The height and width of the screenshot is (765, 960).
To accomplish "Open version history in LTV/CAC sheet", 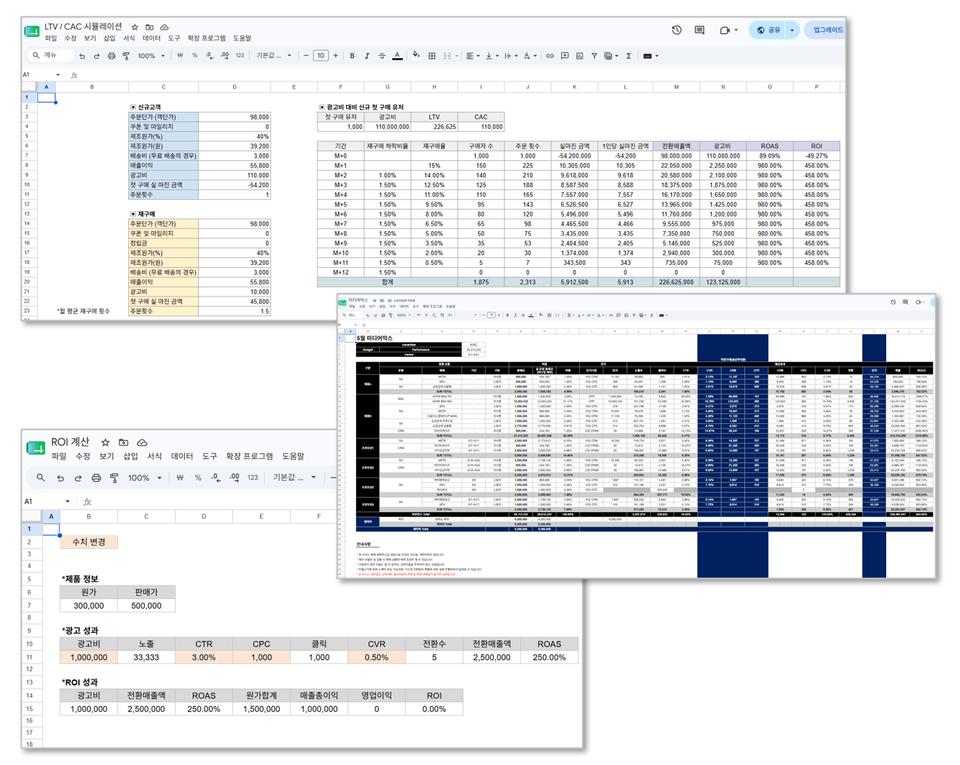I will click(x=677, y=30).
